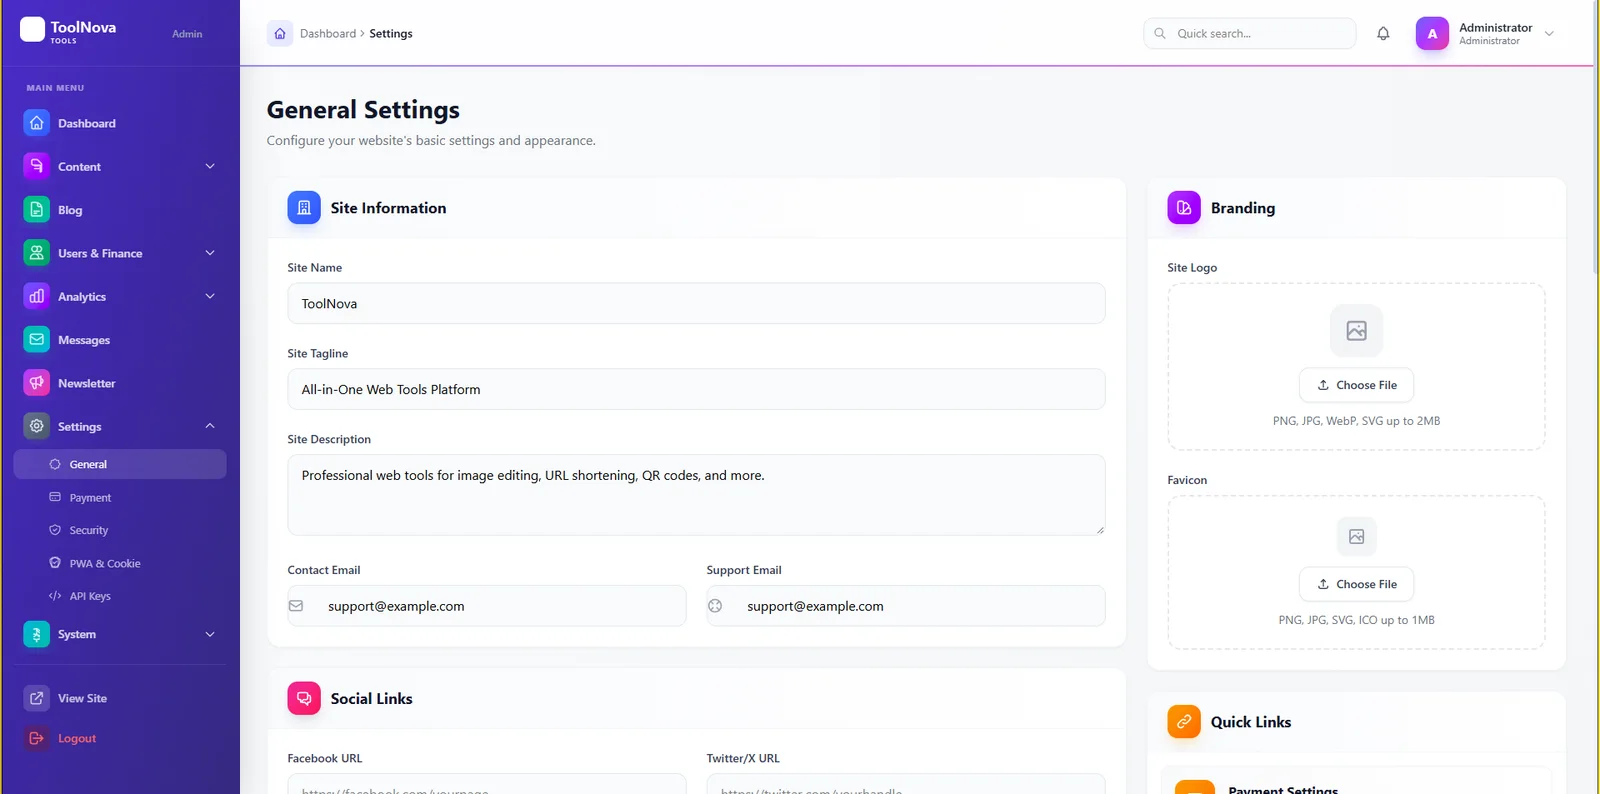Click the home breadcrumb icon

[280, 33]
